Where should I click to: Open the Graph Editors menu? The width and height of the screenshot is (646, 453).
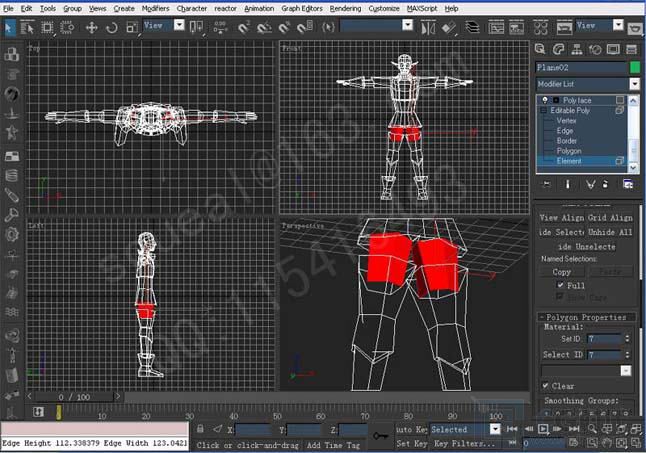(302, 8)
